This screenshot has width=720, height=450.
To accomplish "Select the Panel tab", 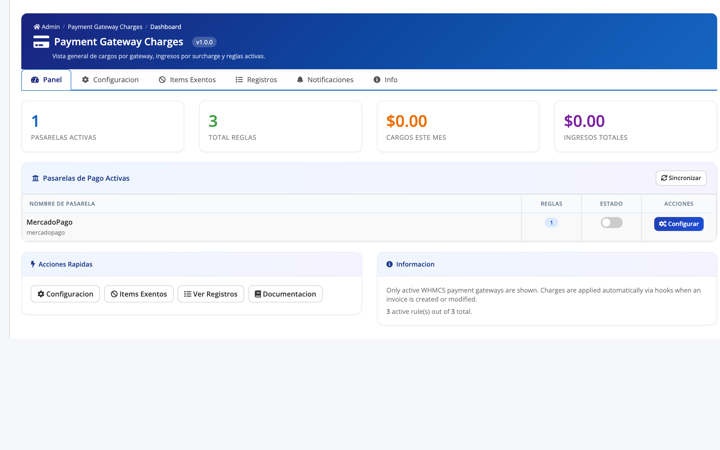I will (46, 80).
